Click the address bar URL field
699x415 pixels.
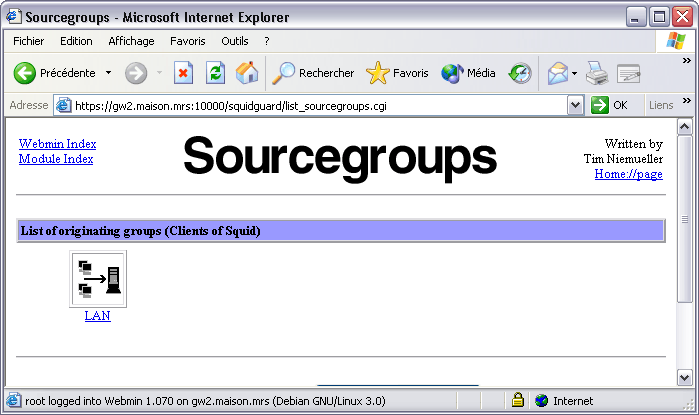(x=320, y=106)
